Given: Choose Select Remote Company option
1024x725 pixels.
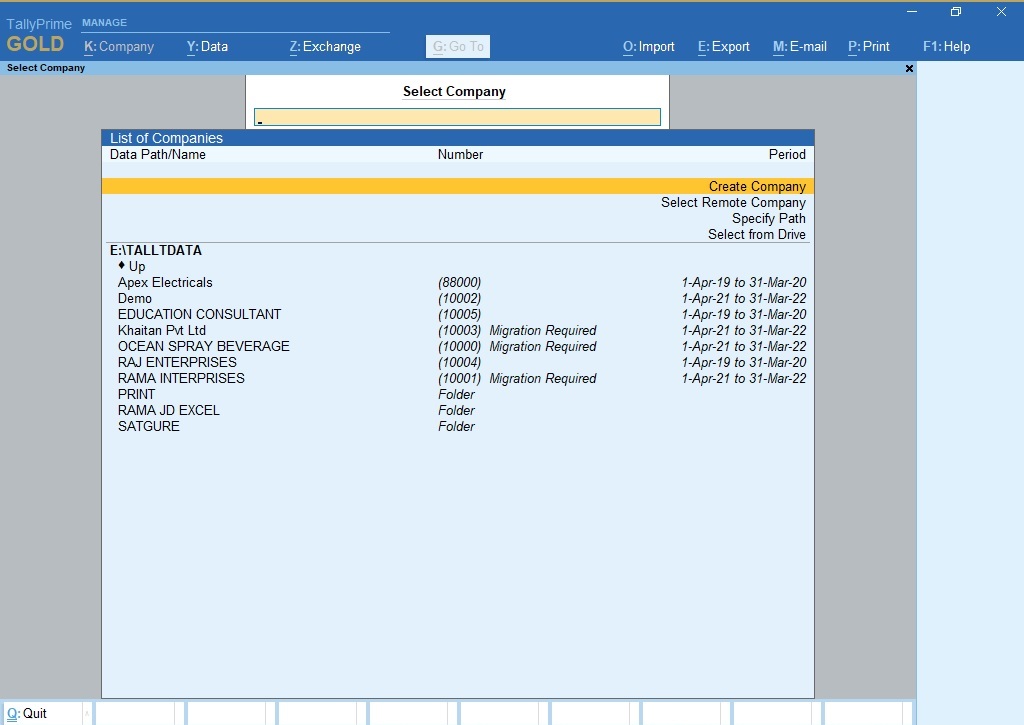Looking at the screenshot, I should point(733,202).
